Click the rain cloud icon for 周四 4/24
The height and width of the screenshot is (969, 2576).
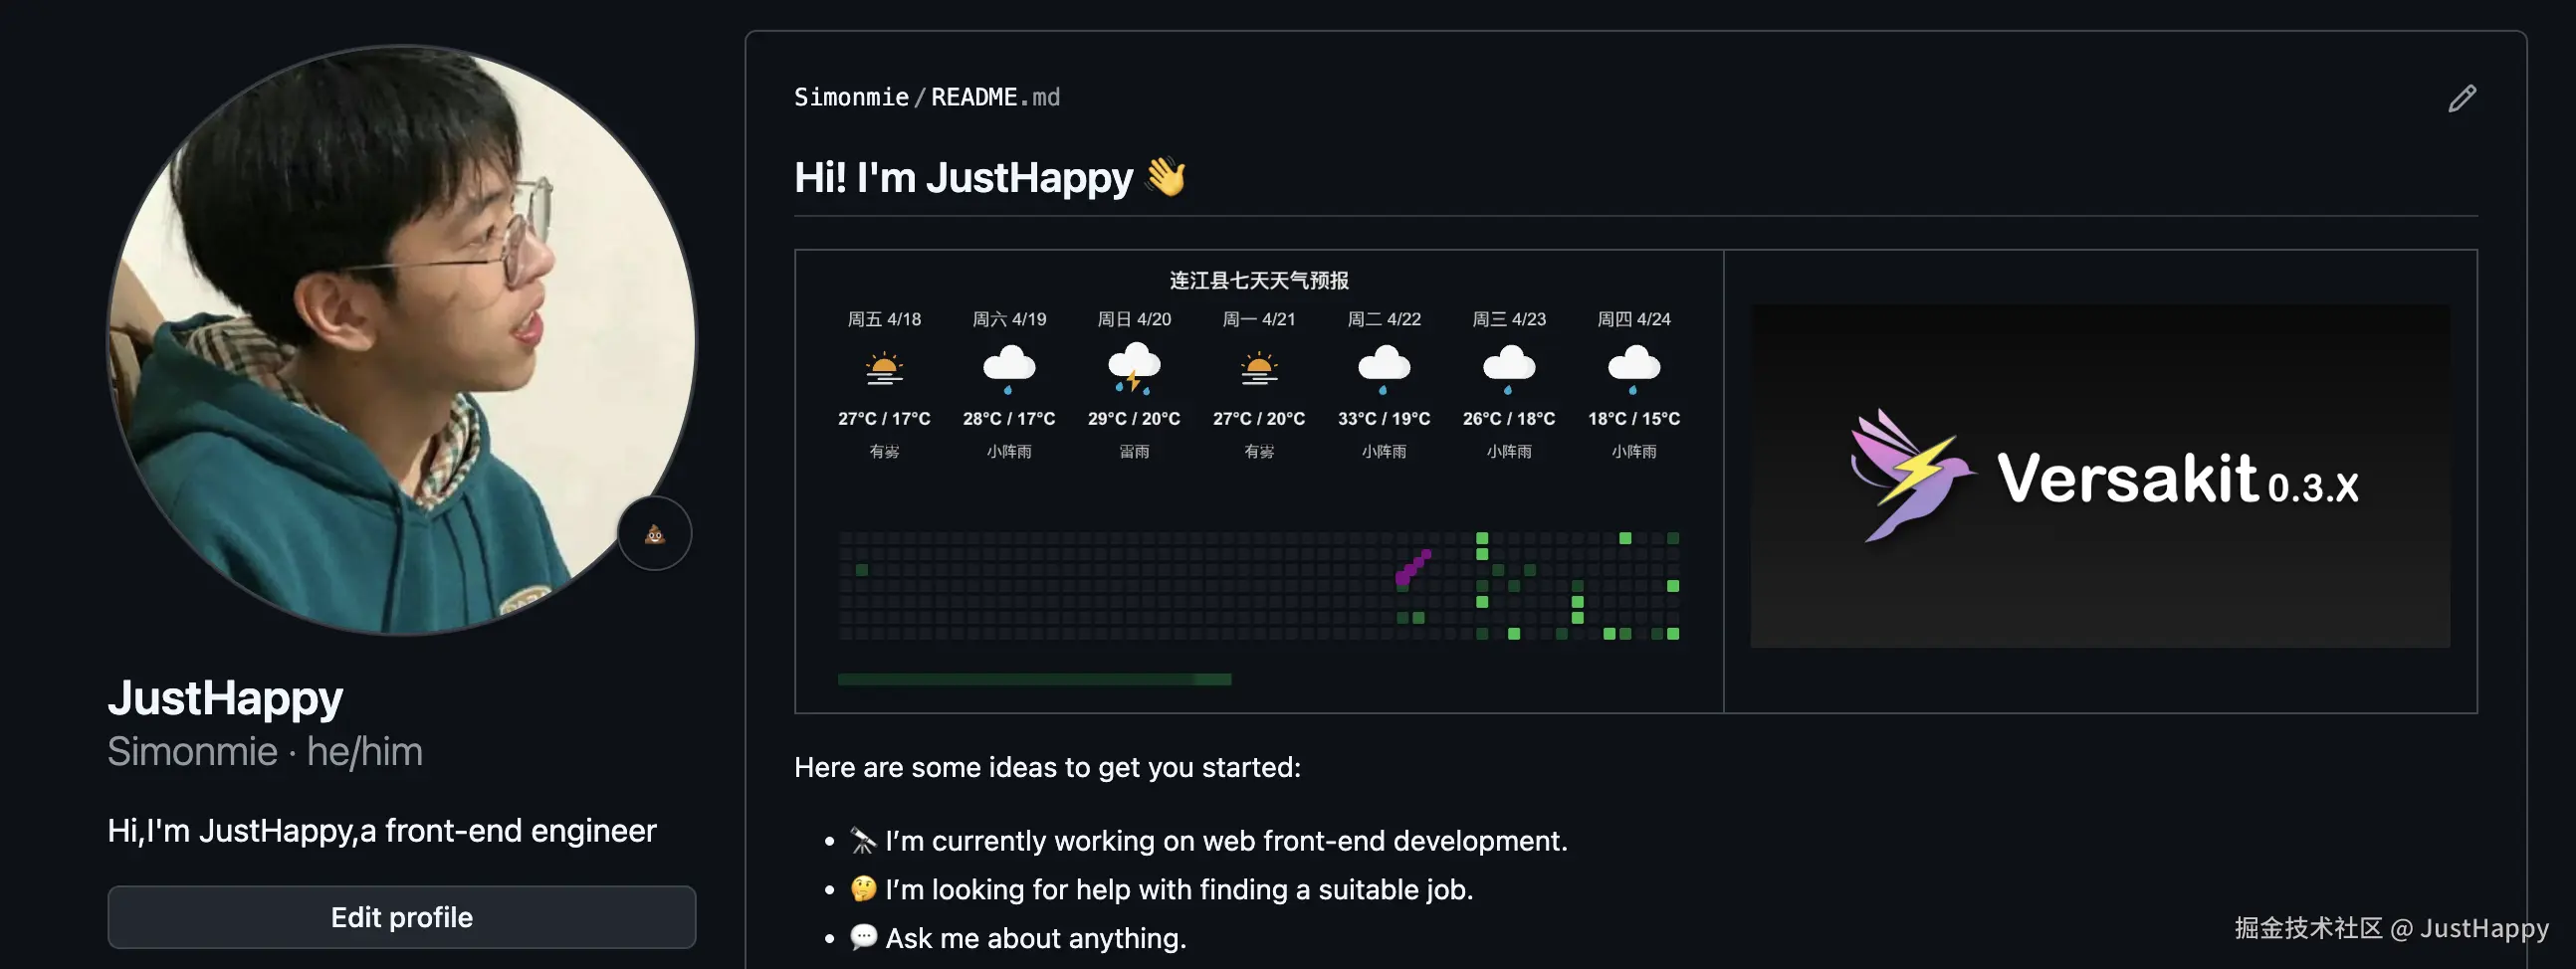click(1633, 368)
